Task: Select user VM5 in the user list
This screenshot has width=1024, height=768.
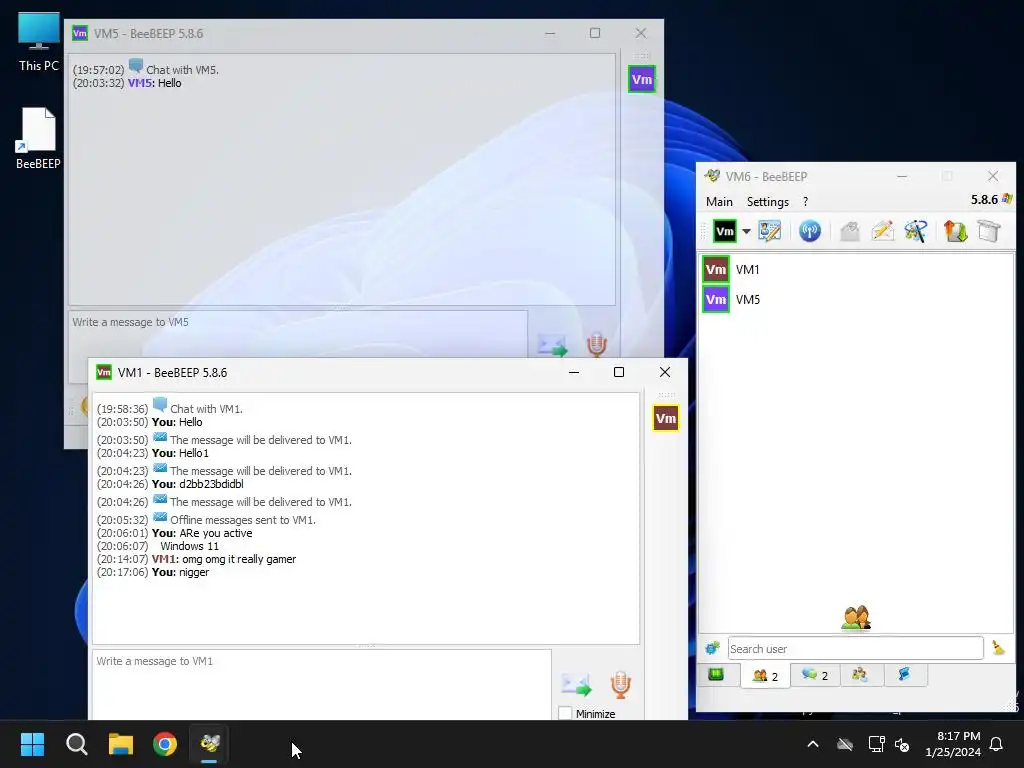Action: (856, 300)
